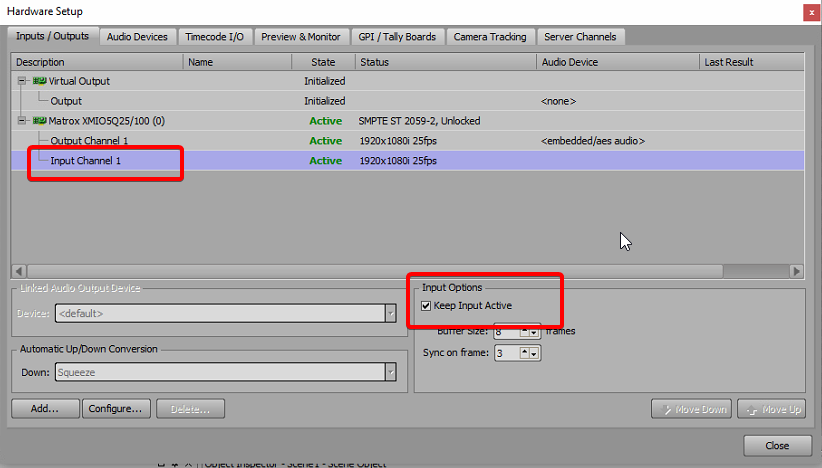The width and height of the screenshot is (822, 468).
Task: Click the <embedded/aes audio> cell
Action: click(x=592, y=140)
